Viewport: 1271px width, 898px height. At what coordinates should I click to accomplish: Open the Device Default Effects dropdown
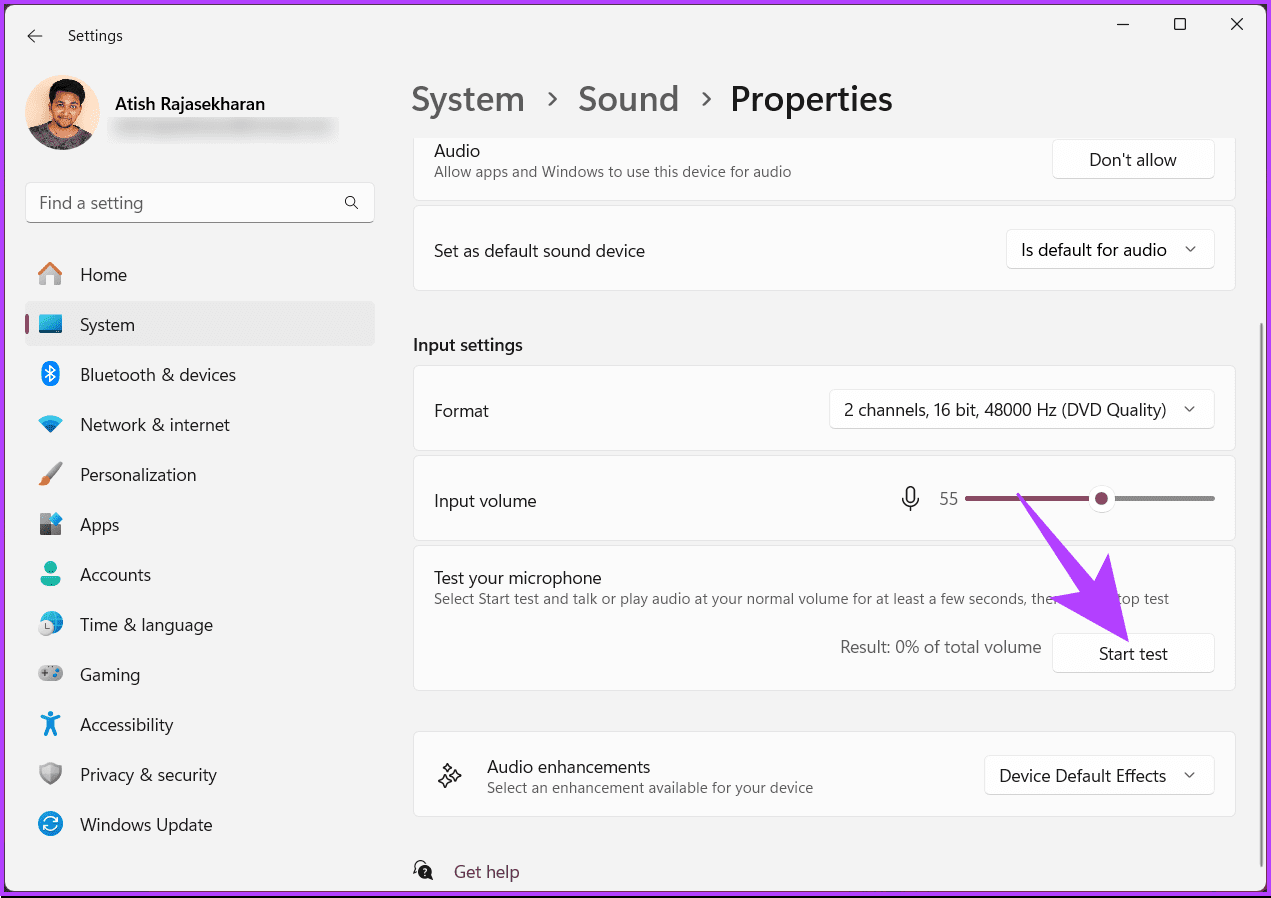(1098, 775)
